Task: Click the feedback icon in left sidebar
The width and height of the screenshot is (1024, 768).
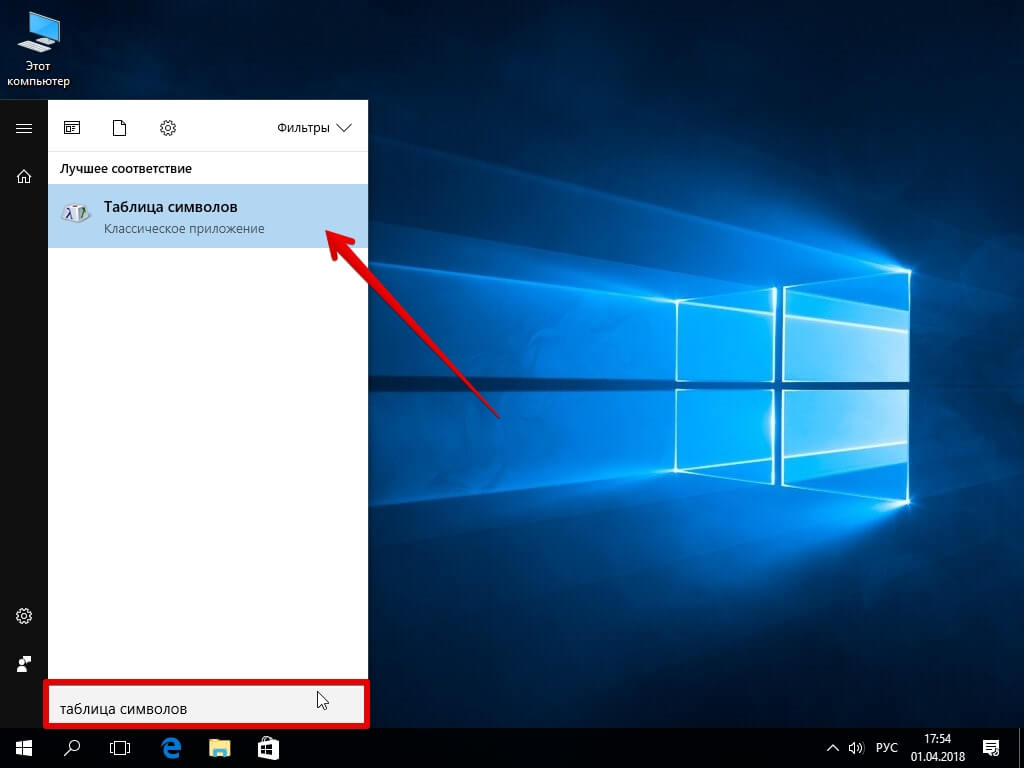Action: (x=24, y=663)
